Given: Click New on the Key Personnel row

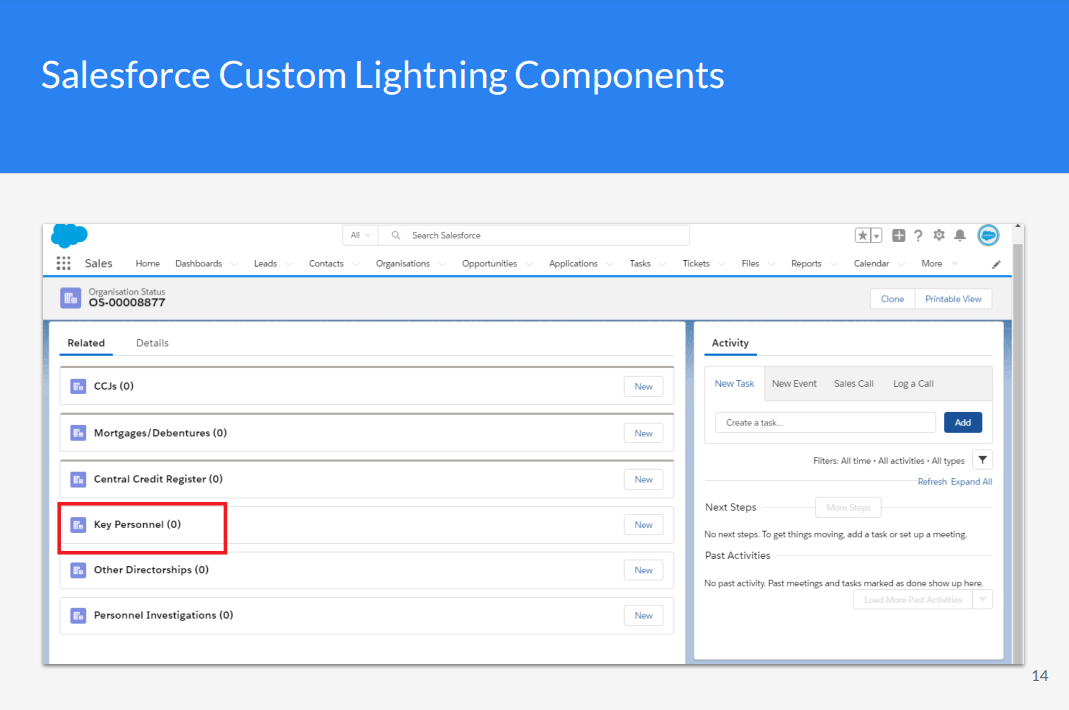Looking at the screenshot, I should 644,524.
